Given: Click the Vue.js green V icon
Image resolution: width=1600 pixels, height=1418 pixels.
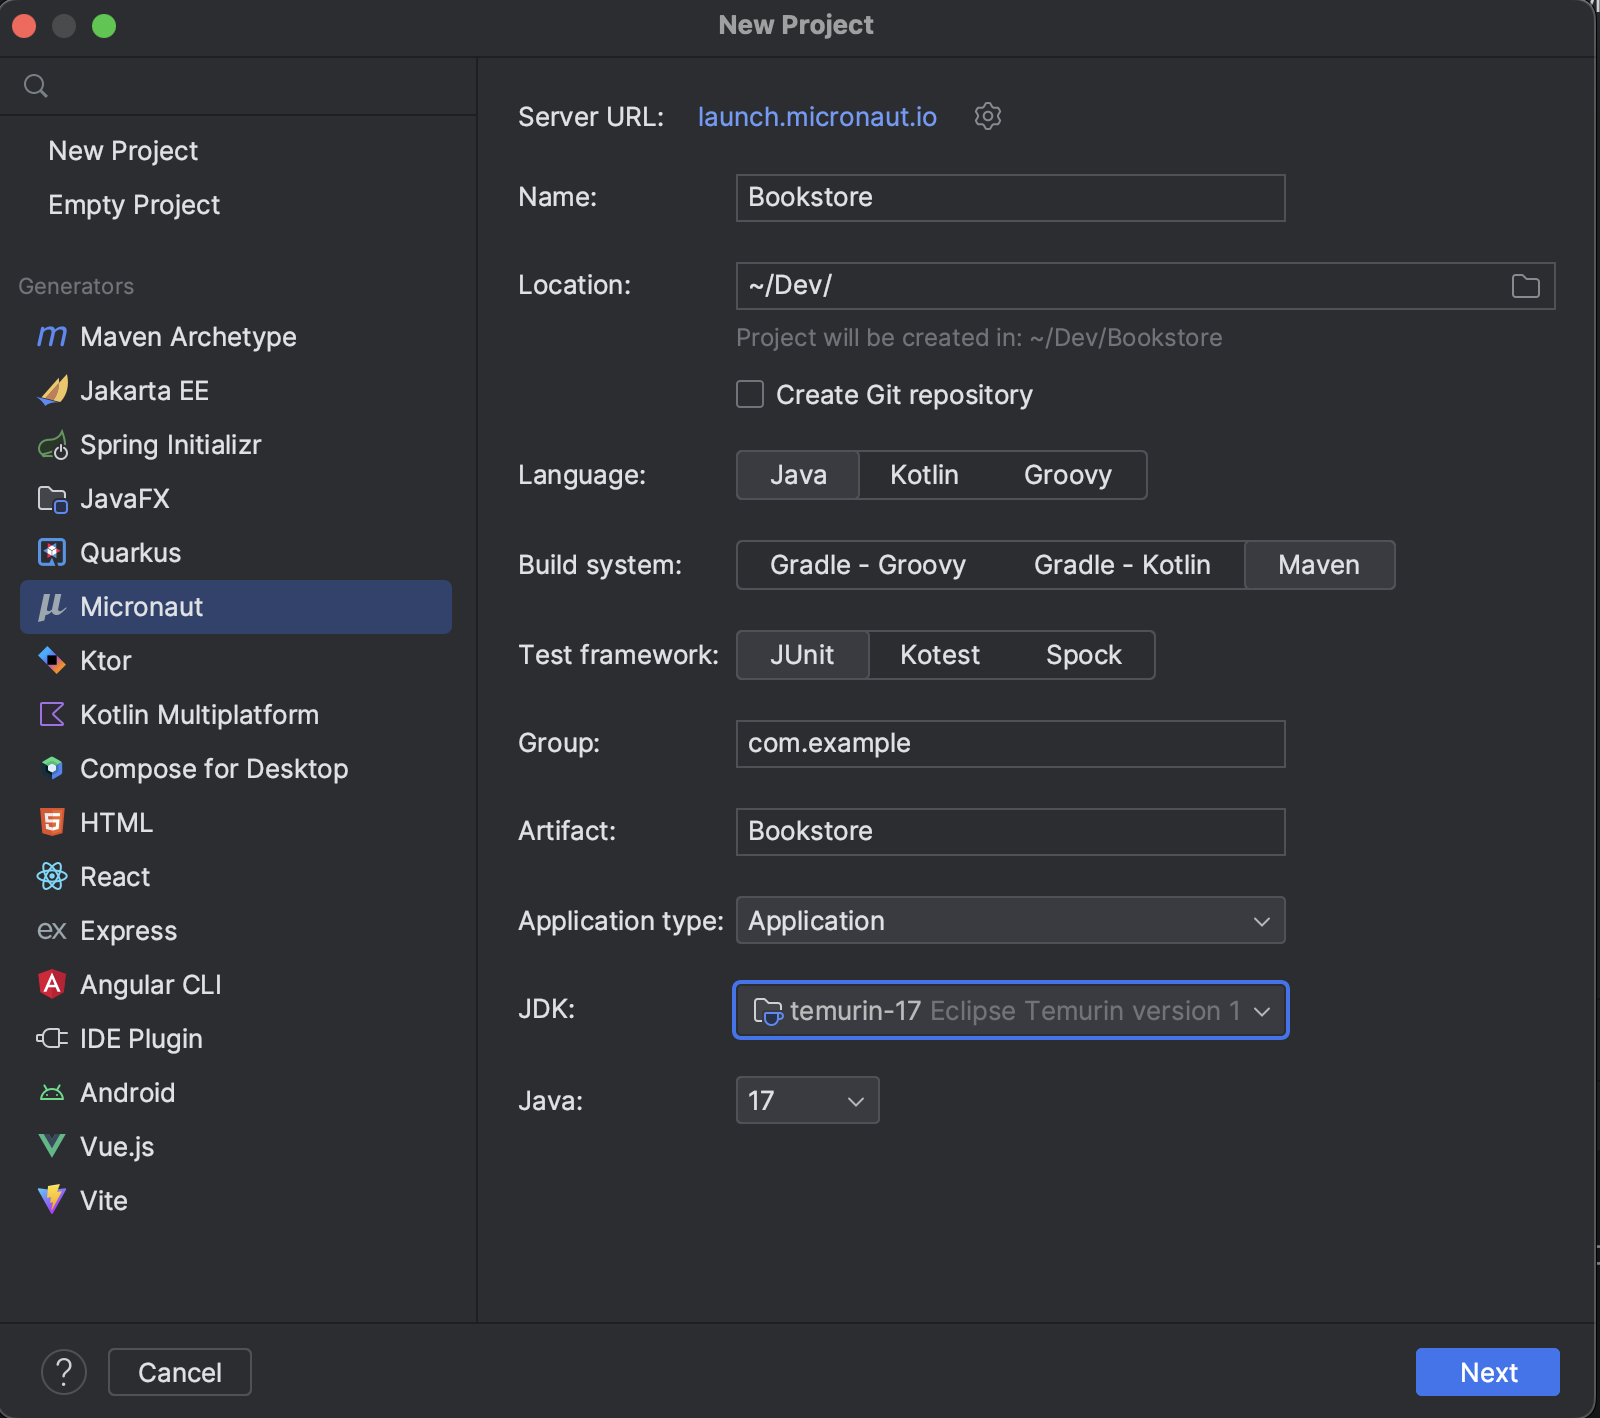Looking at the screenshot, I should tap(52, 1146).
